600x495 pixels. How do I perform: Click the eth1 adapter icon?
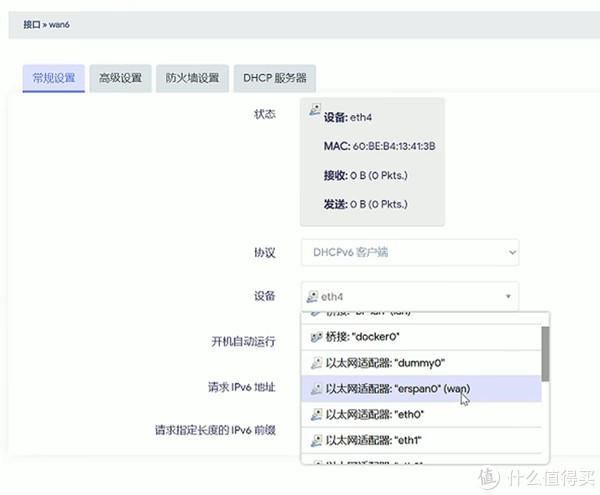(316, 440)
